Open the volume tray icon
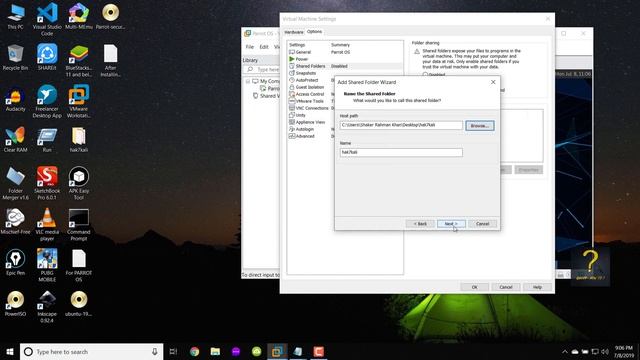 click(x=605, y=351)
